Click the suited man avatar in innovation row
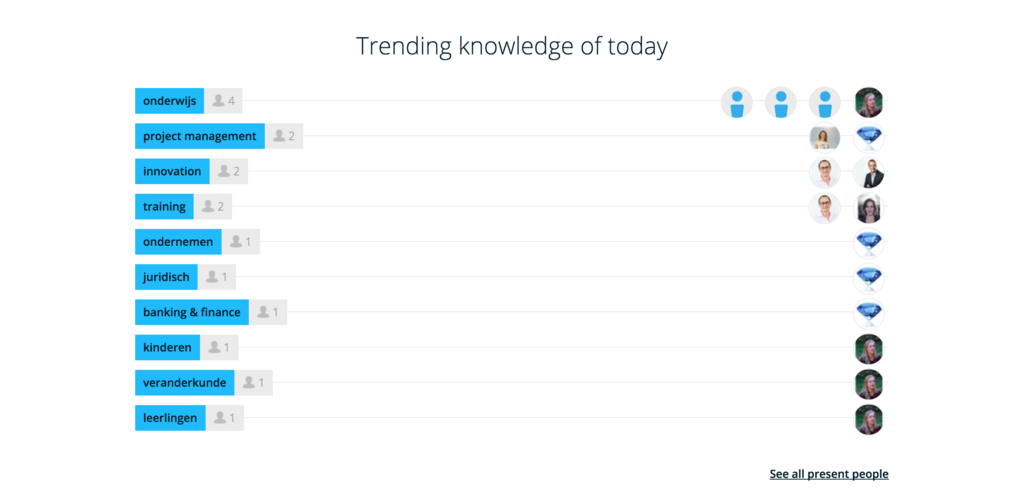 (x=869, y=173)
